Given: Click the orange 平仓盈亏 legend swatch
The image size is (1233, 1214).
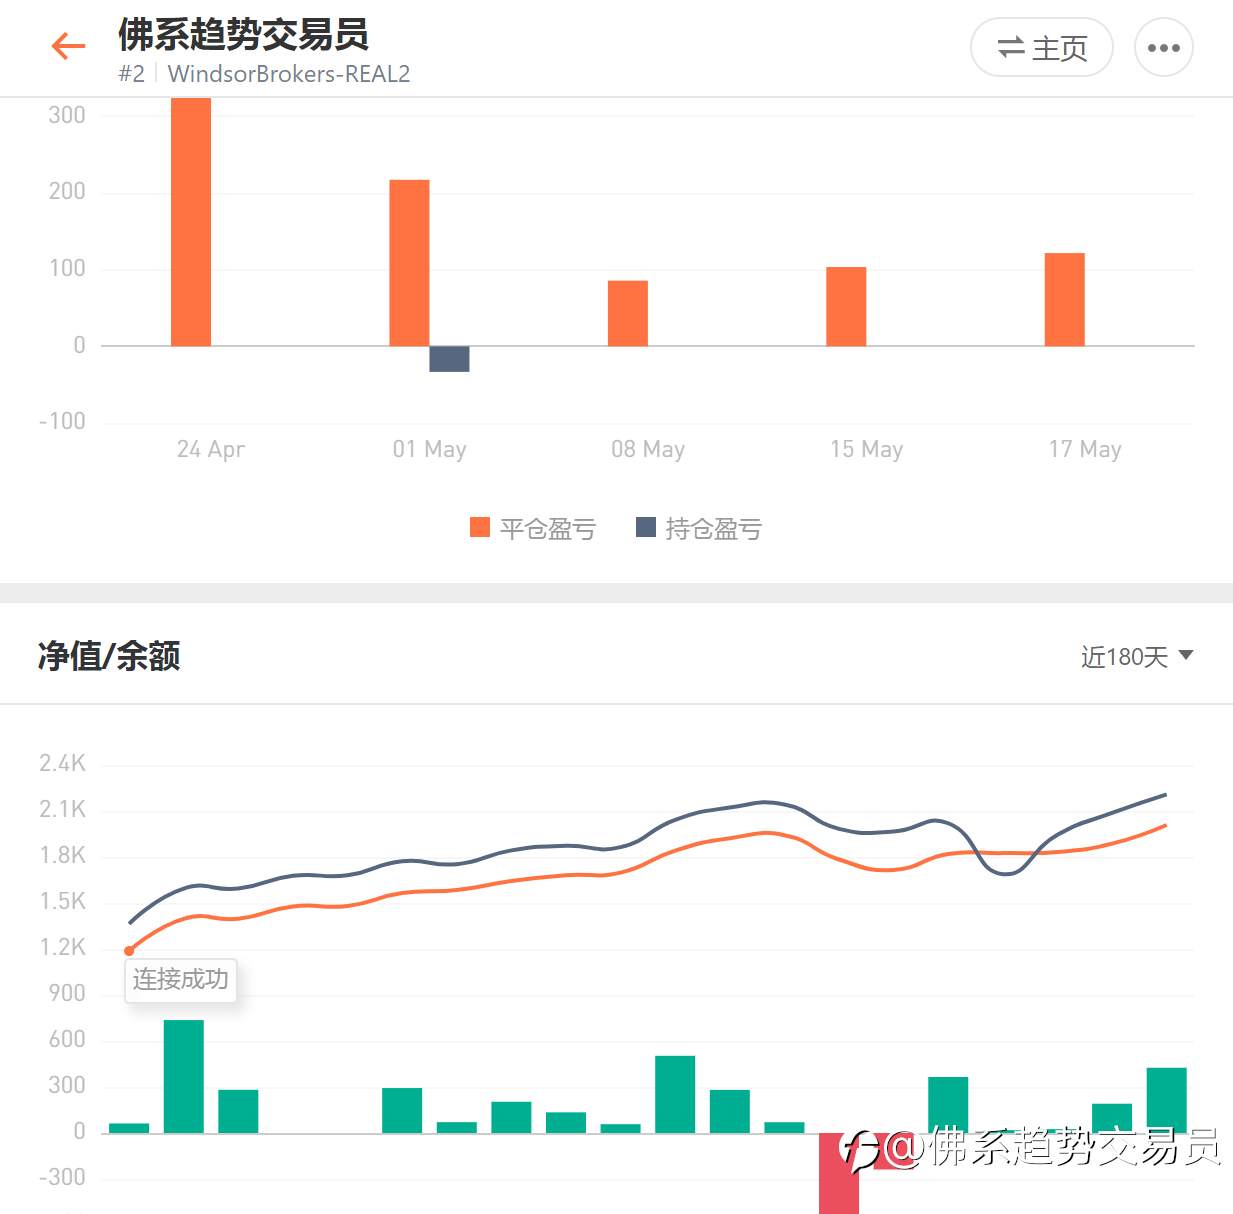Looking at the screenshot, I should coord(480,527).
